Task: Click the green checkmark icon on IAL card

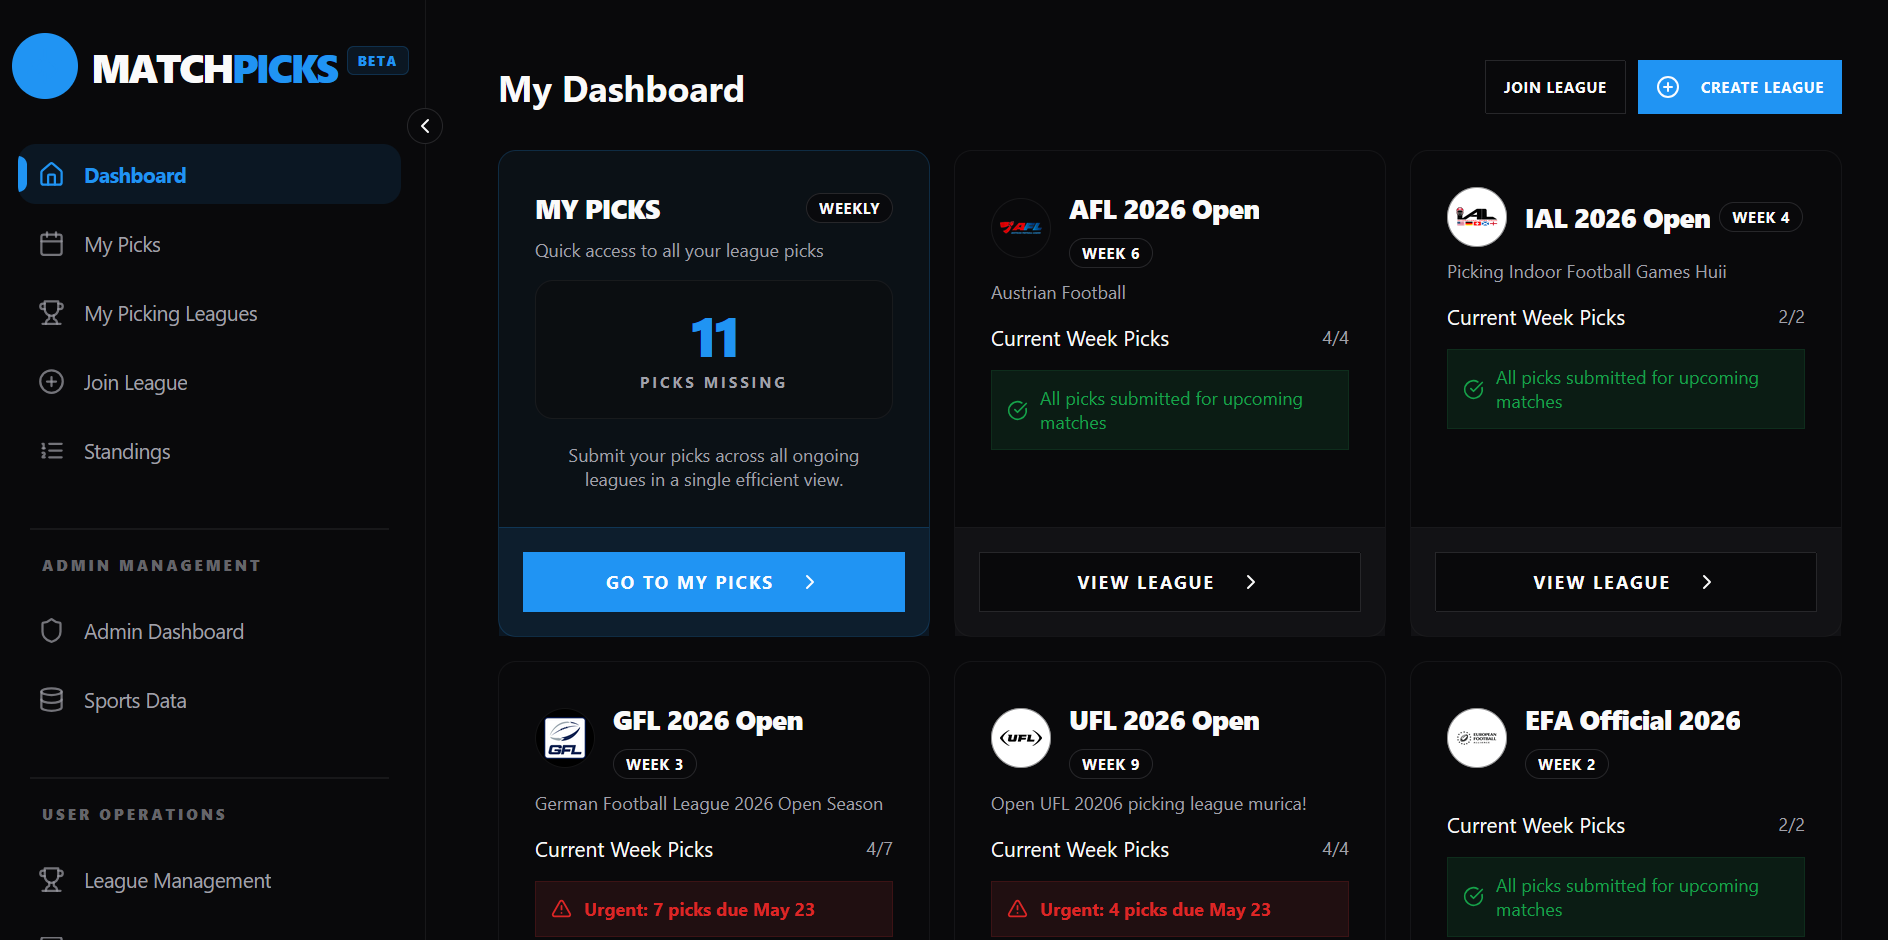Action: coord(1474,389)
